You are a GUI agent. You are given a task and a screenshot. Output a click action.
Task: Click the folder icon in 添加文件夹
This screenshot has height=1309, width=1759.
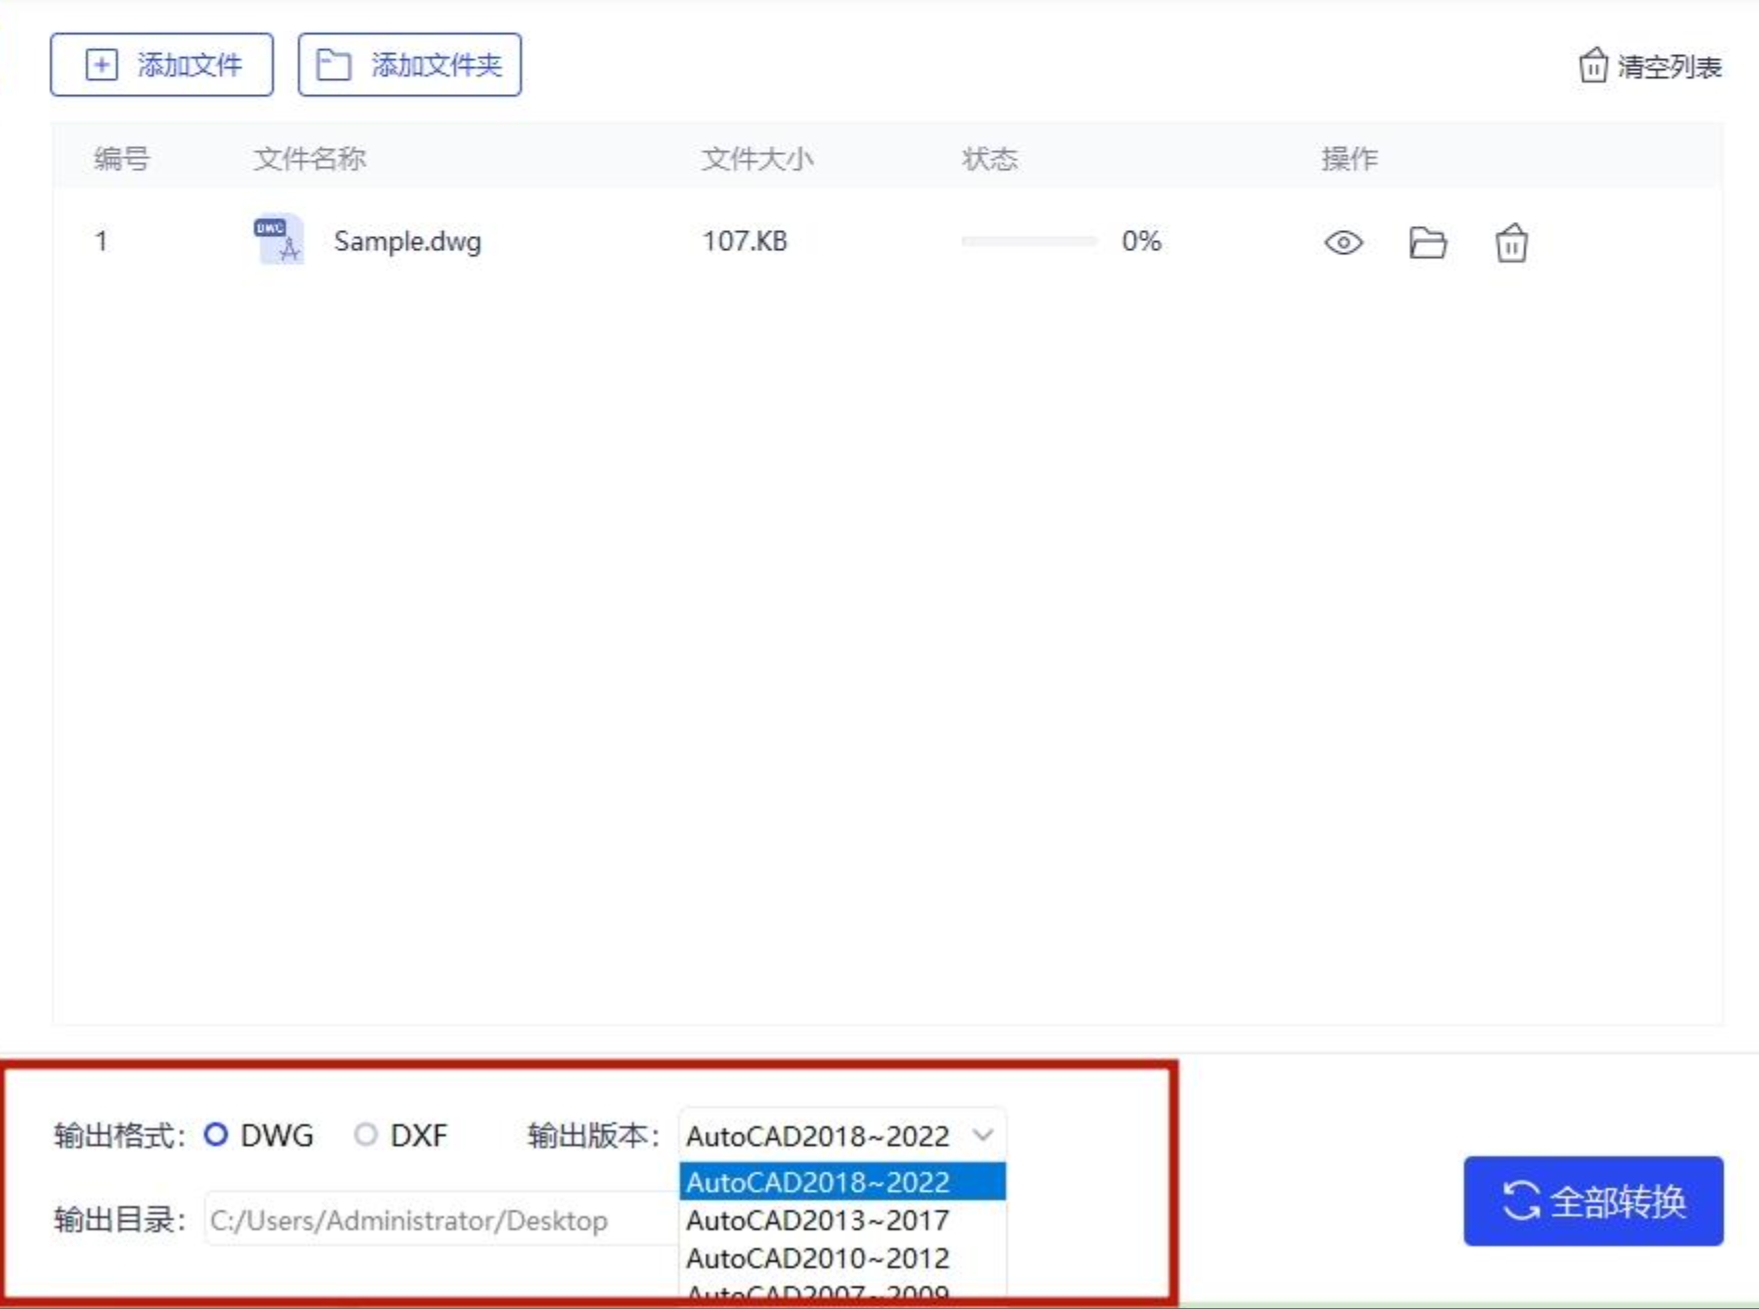coord(333,65)
